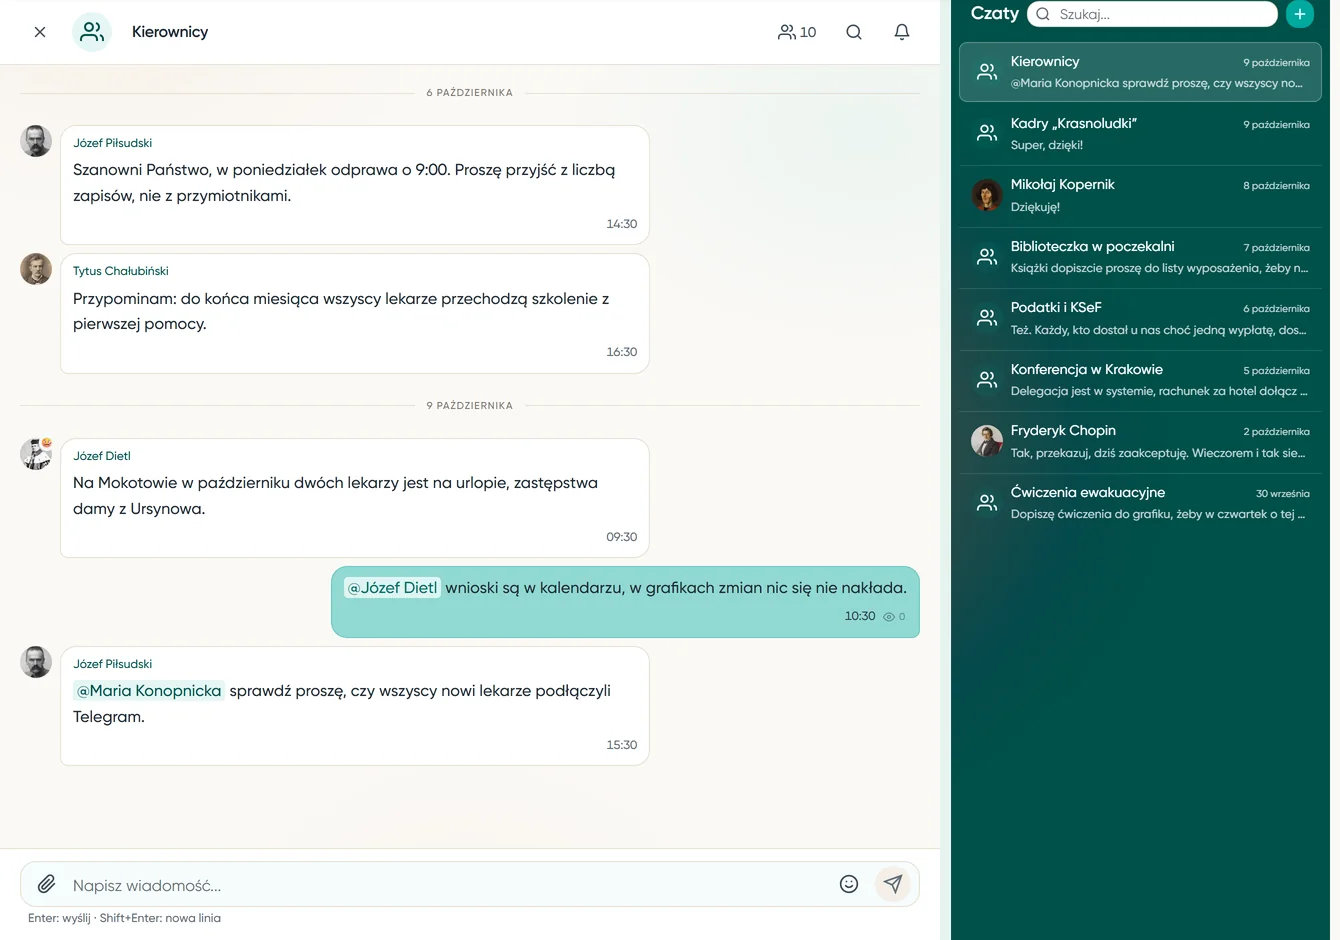Viewport: 1340px width, 940px height.
Task: Open the Fryderyk Chopin chat
Action: [1140, 441]
